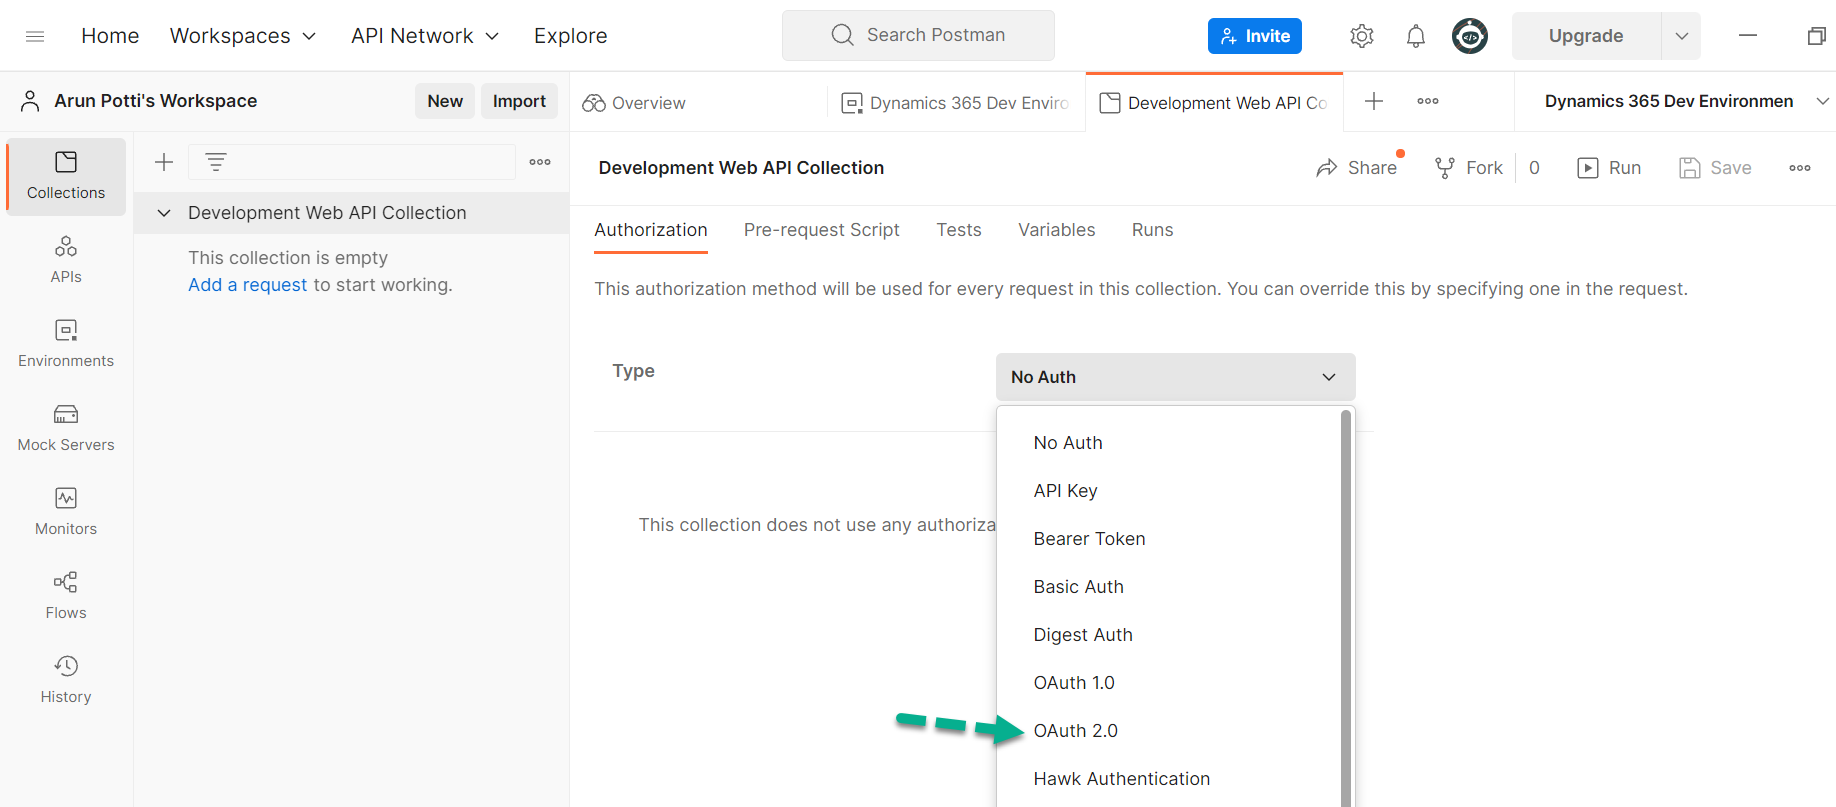Open collections panel more options ellipsis
Viewport: 1836px width, 807px height.
(x=540, y=162)
